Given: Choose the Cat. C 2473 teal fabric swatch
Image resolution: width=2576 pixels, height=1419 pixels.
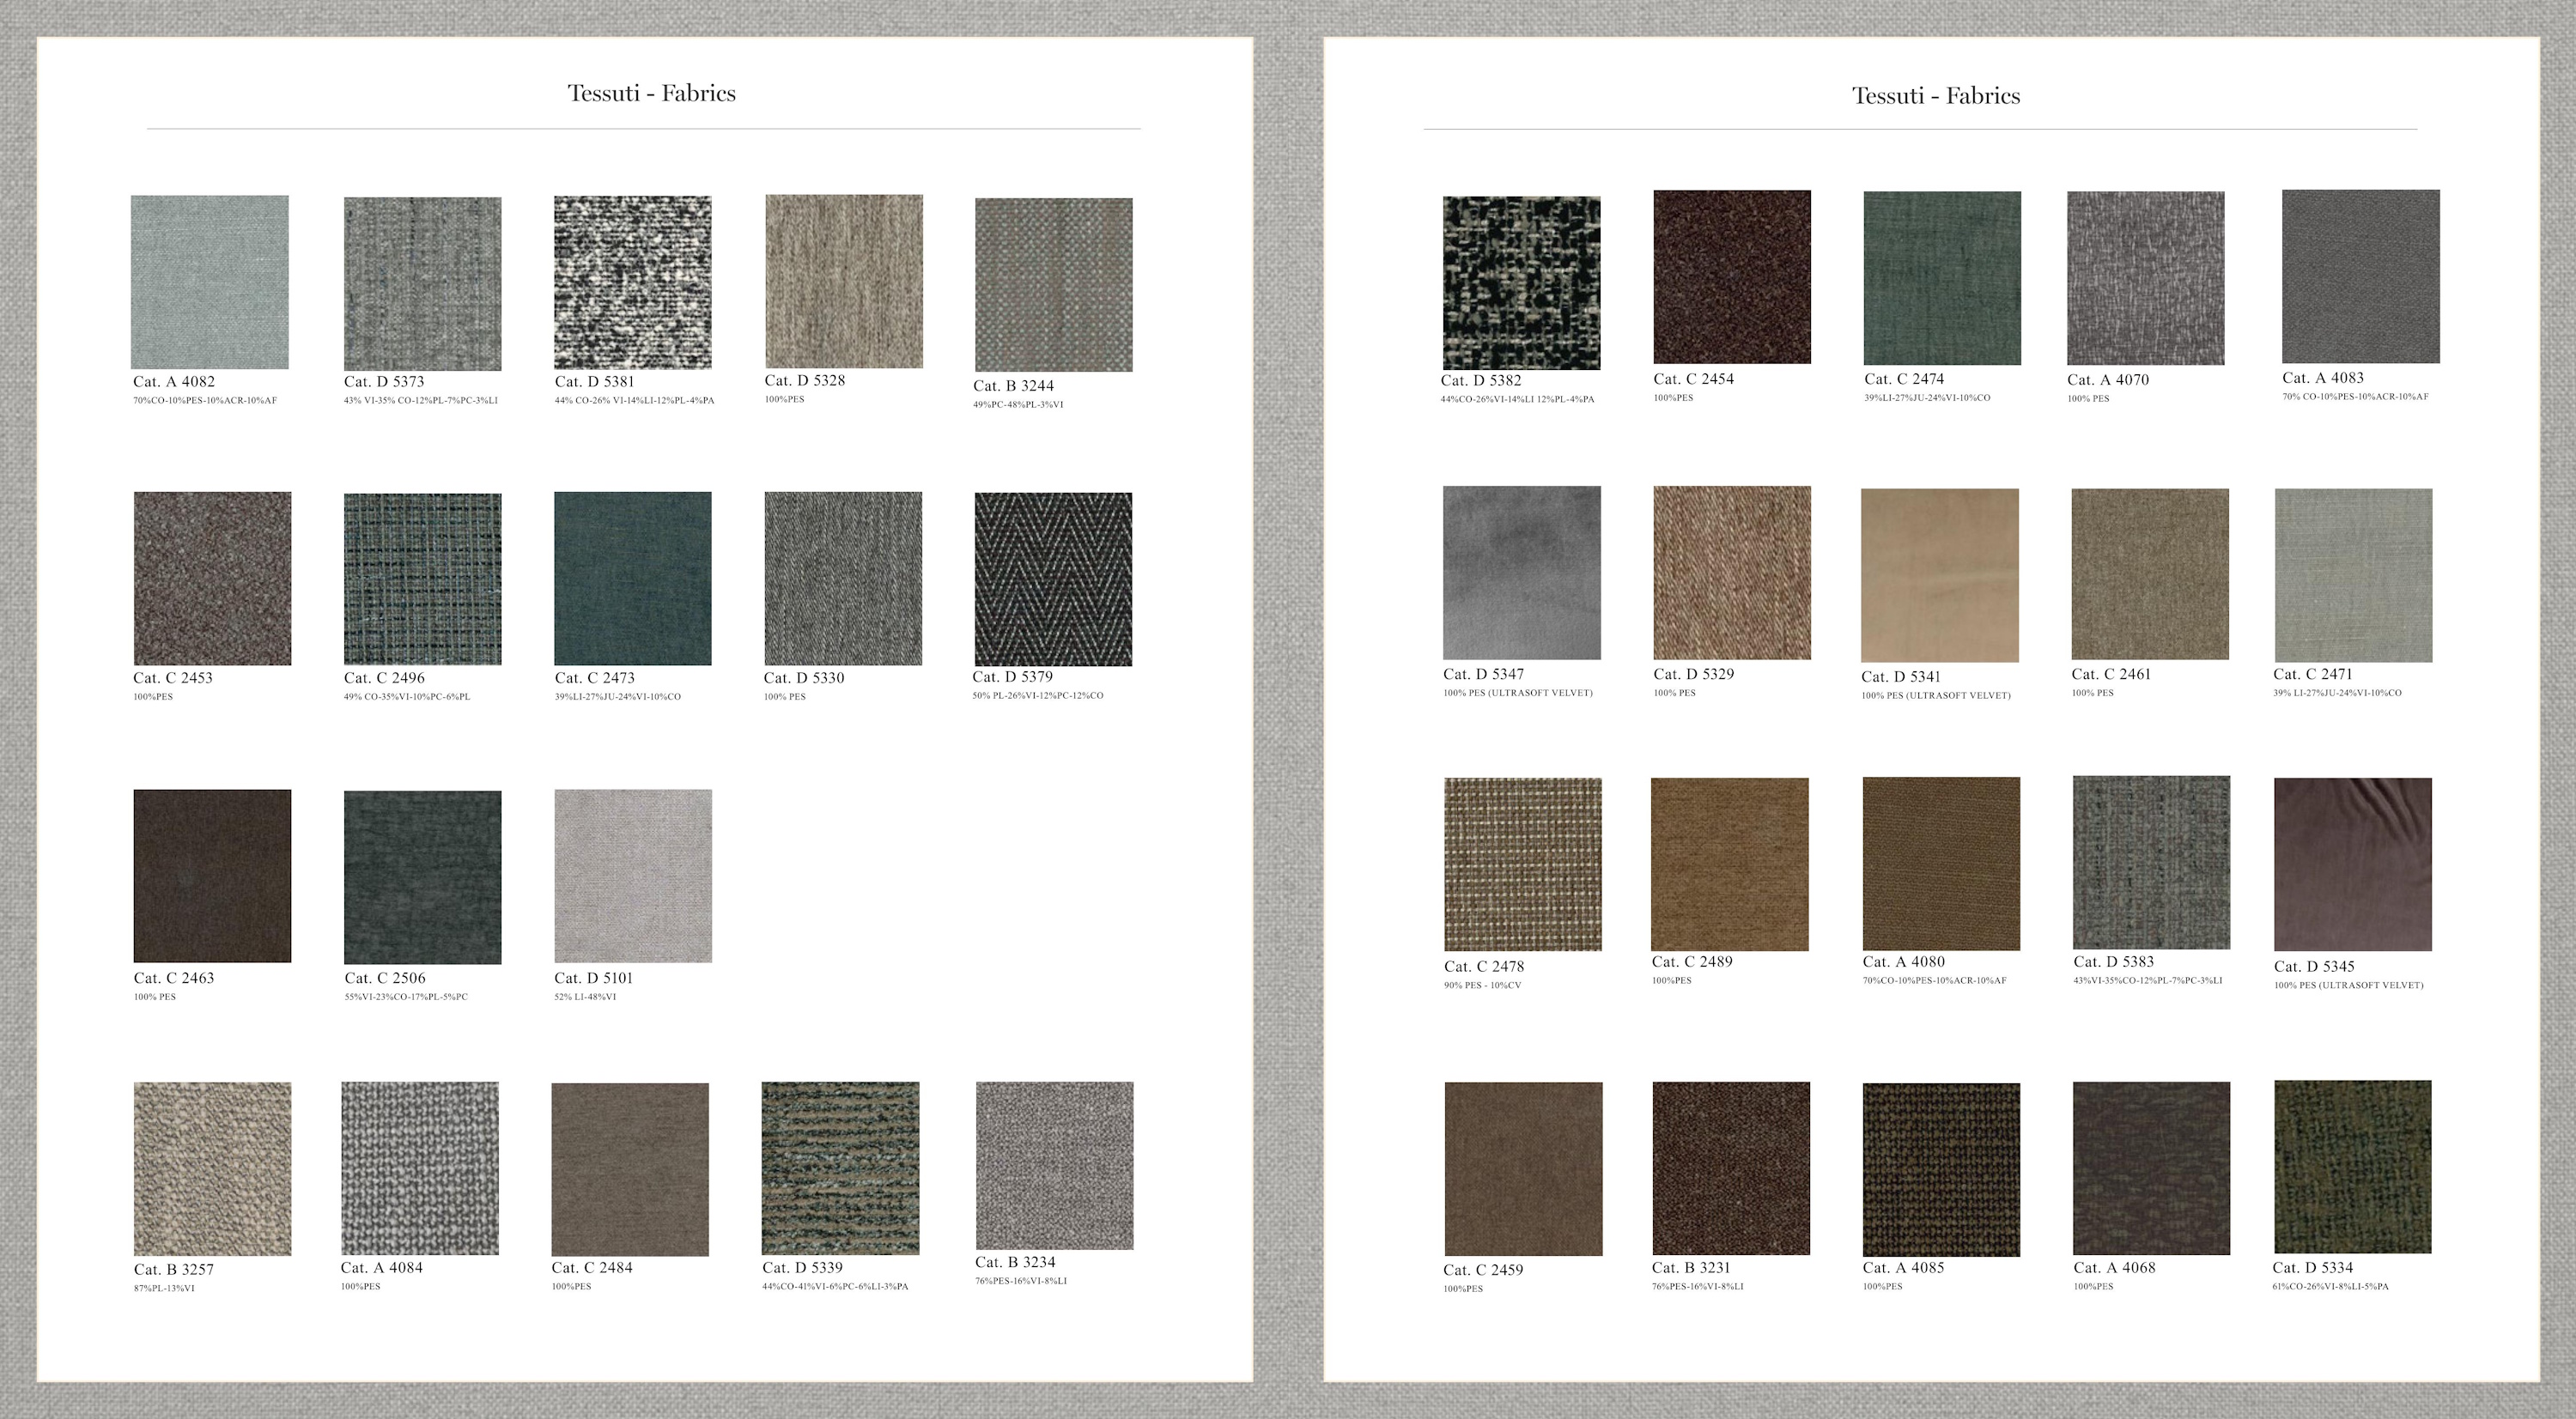Looking at the screenshot, I should 632,578.
